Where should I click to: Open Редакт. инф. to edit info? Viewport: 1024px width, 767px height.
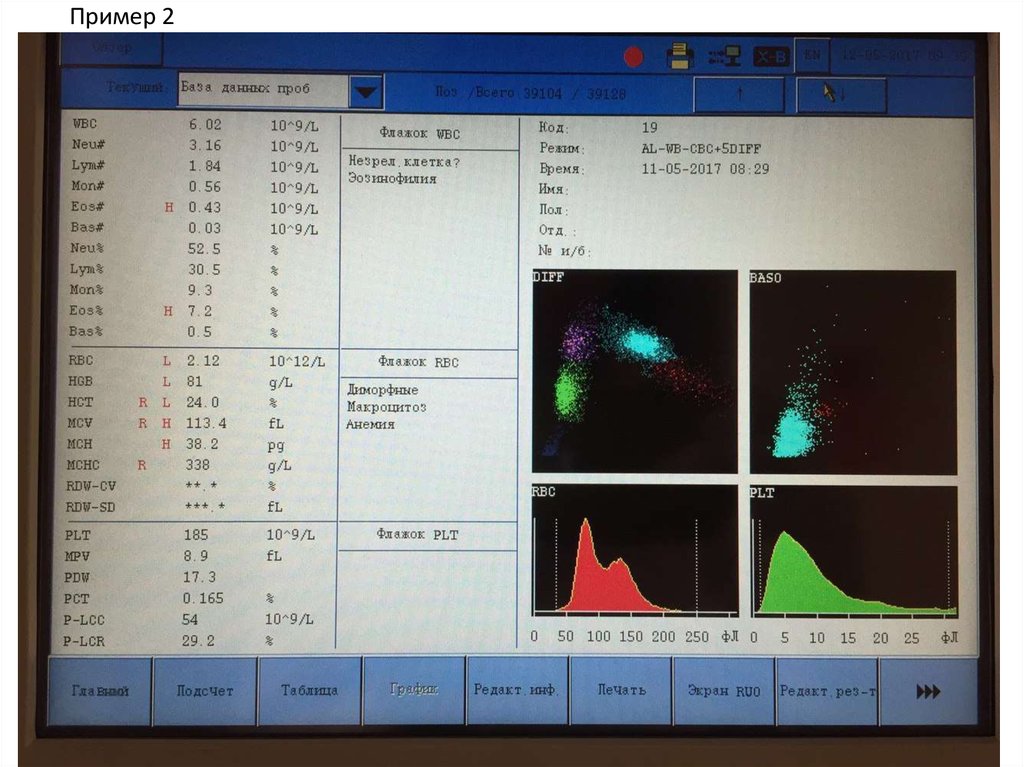tap(517, 690)
